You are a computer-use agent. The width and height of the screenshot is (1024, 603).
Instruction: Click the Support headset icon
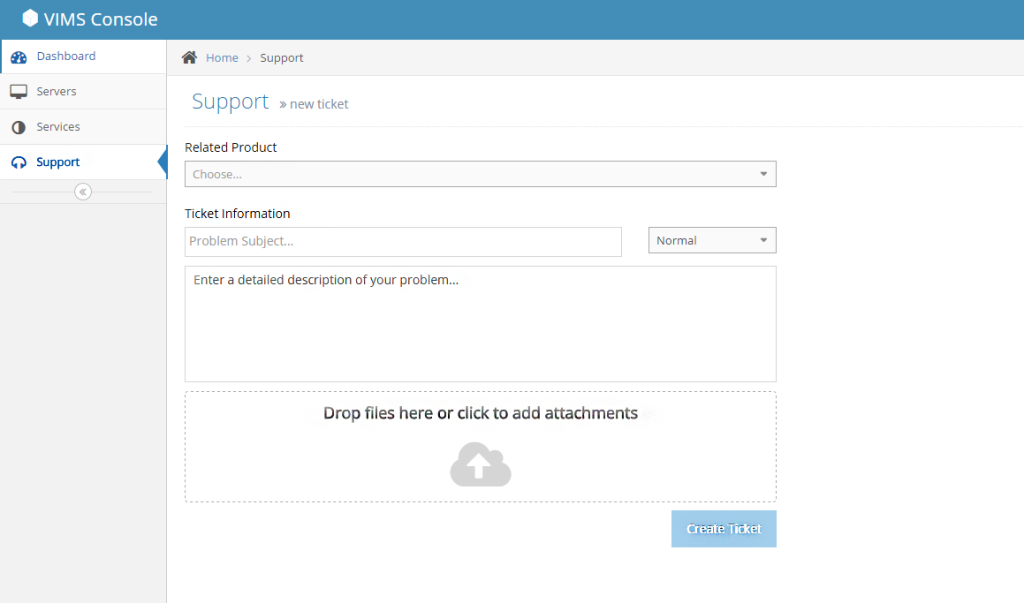(18, 163)
